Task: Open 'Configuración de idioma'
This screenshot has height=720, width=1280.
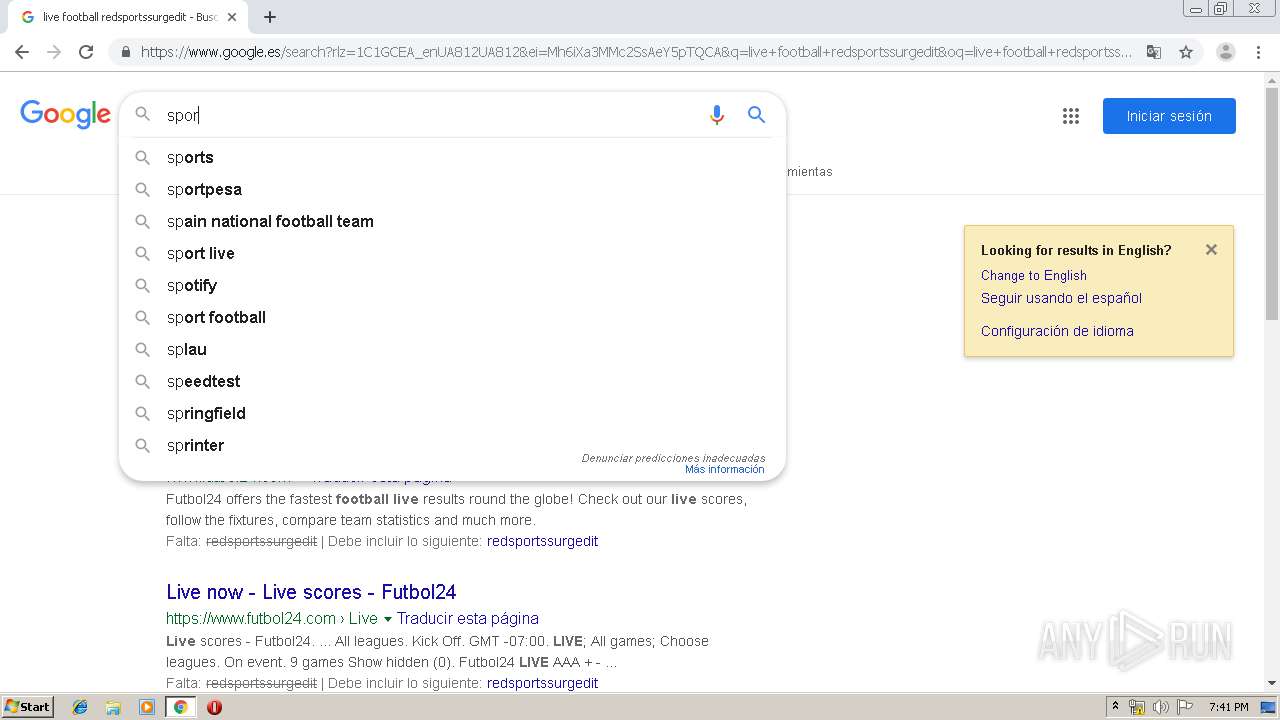Action: pyautogui.click(x=1057, y=331)
